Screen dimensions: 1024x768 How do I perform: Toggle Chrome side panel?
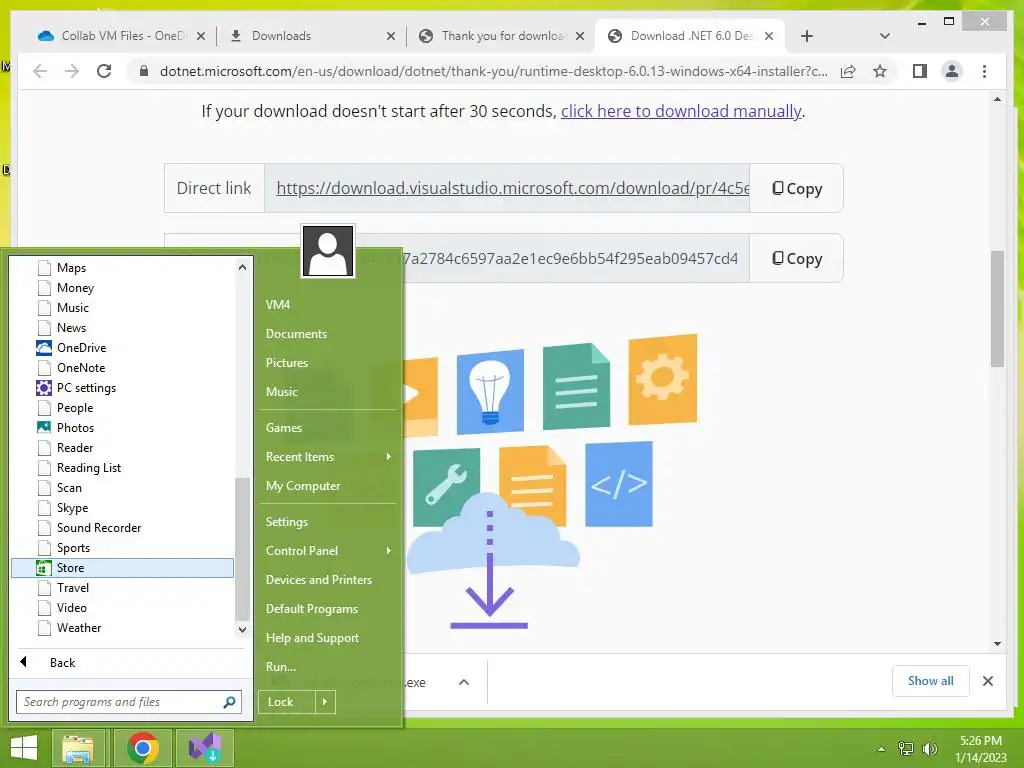click(920, 71)
